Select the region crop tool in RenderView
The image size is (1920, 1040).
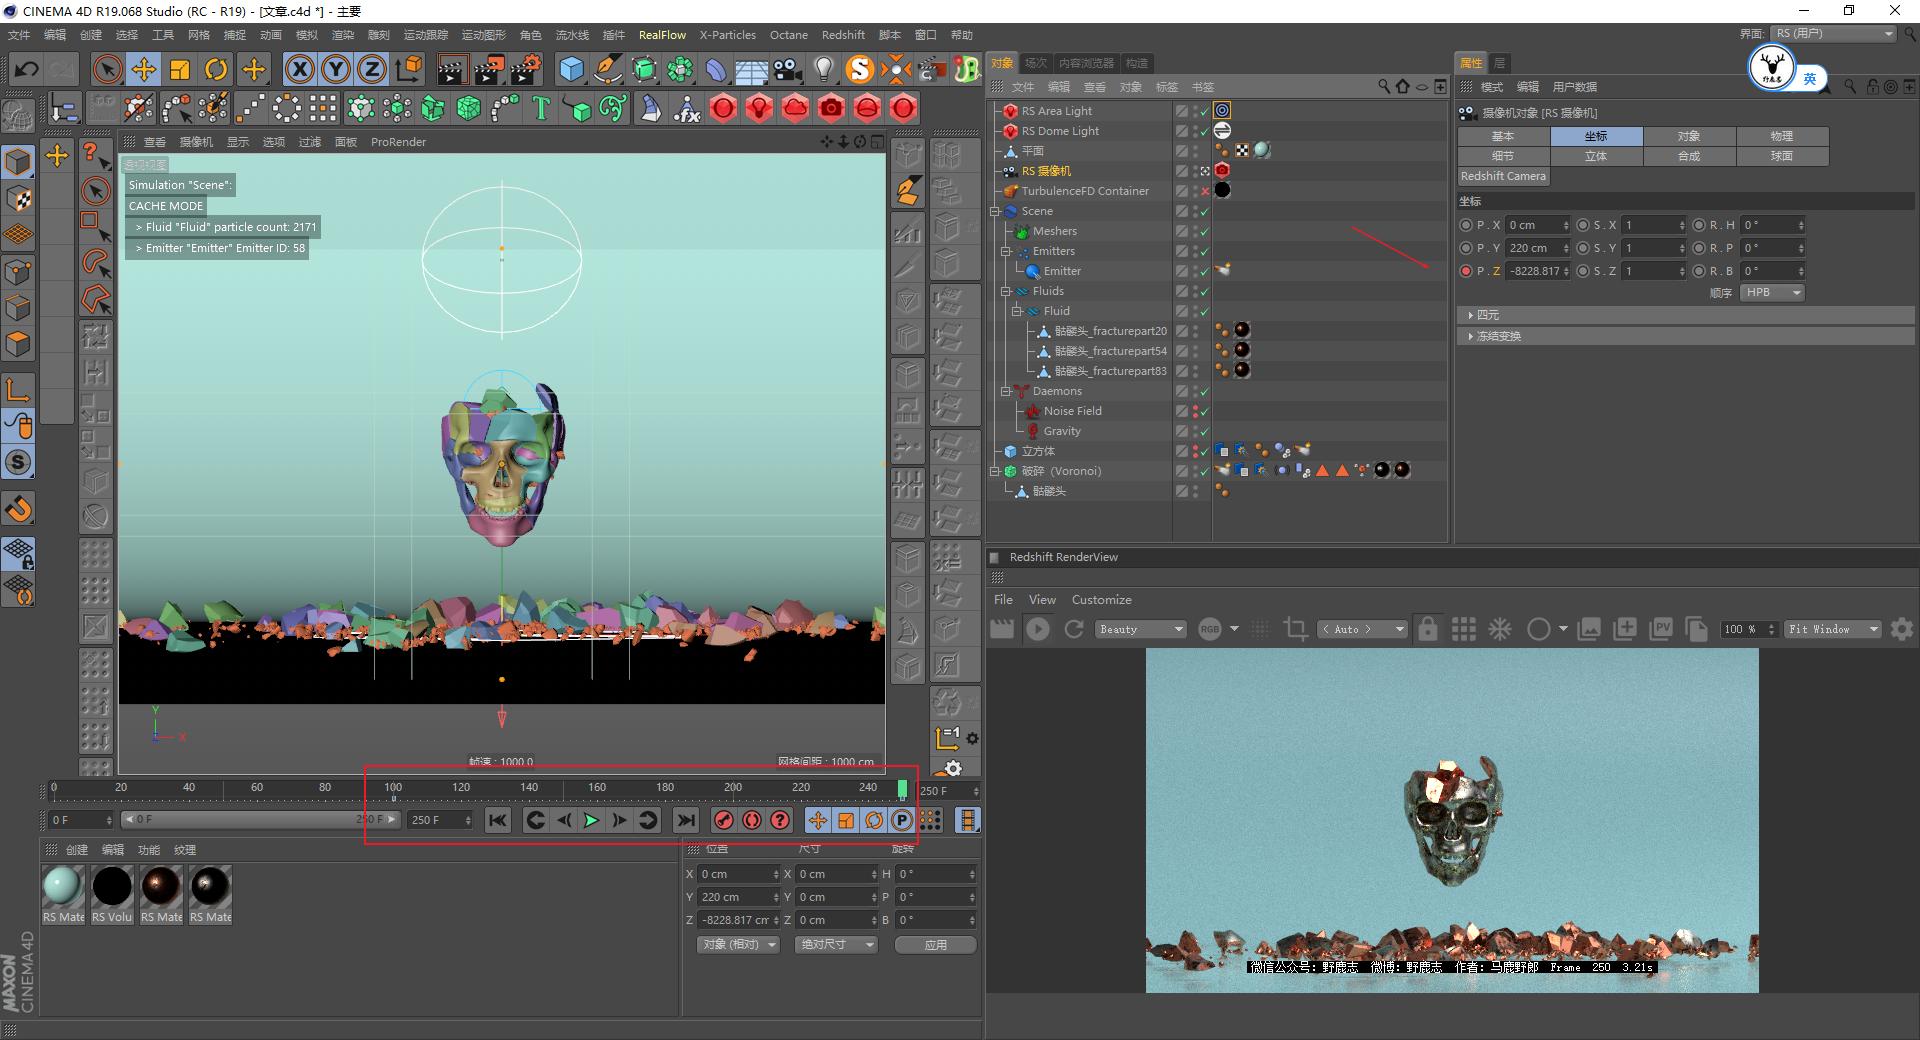point(1295,629)
